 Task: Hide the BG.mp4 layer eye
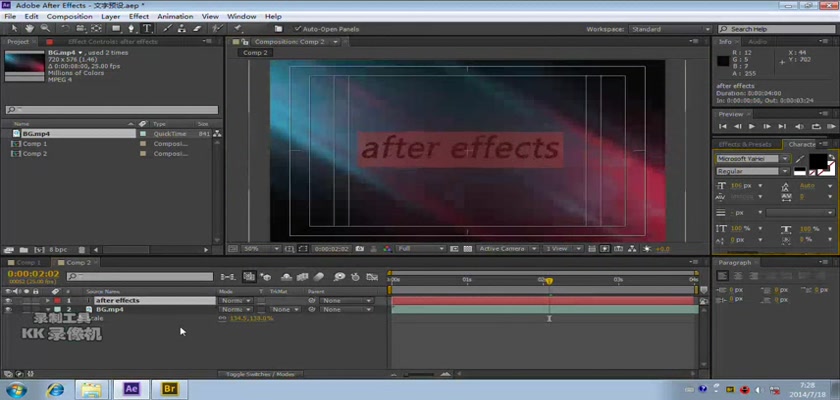click(x=8, y=310)
